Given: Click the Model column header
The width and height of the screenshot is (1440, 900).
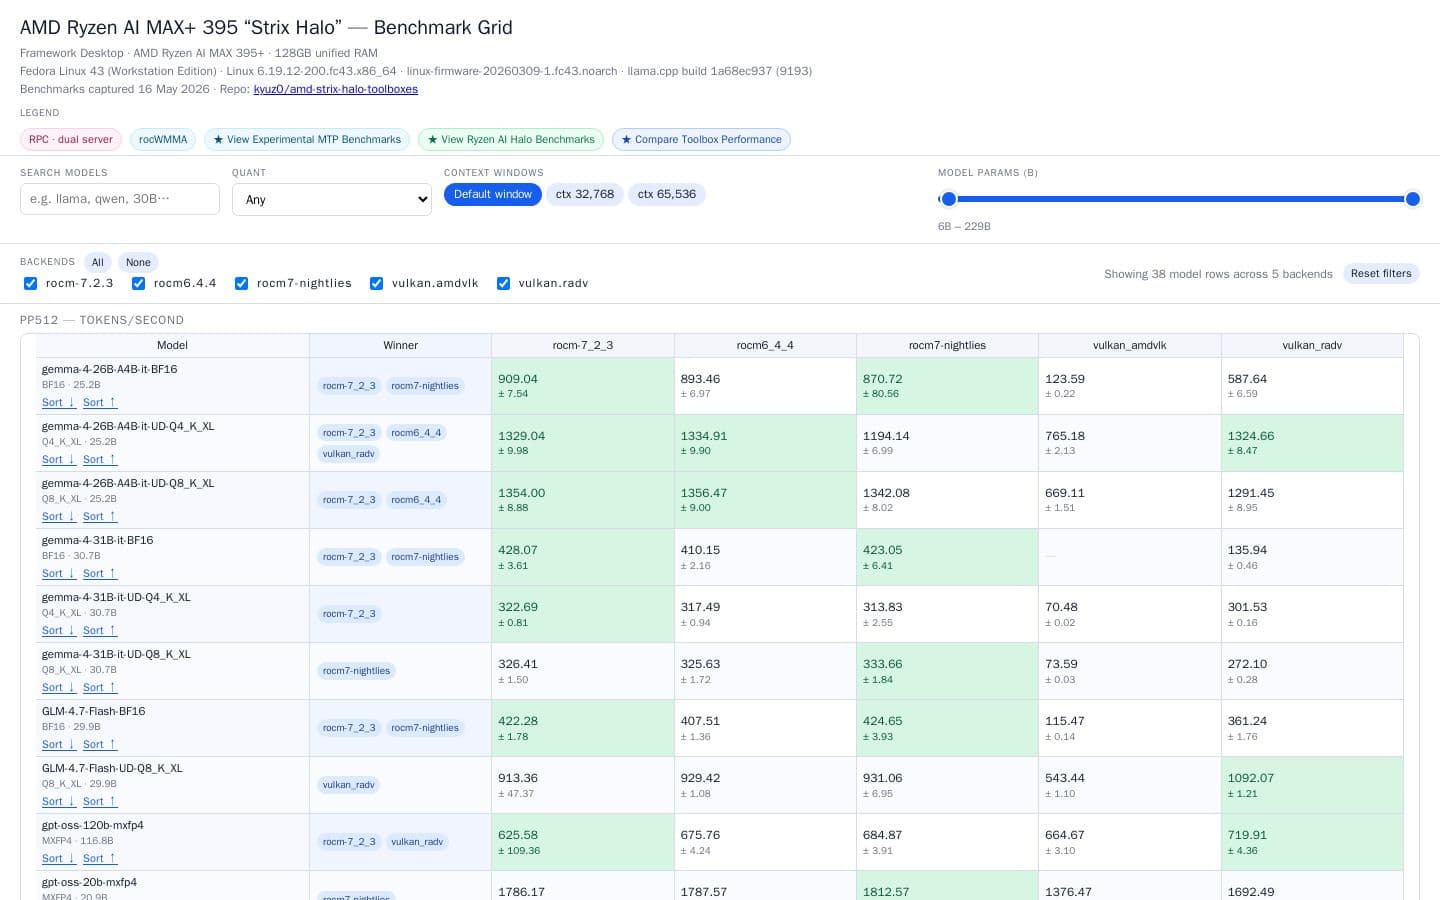Looking at the screenshot, I should point(172,345).
